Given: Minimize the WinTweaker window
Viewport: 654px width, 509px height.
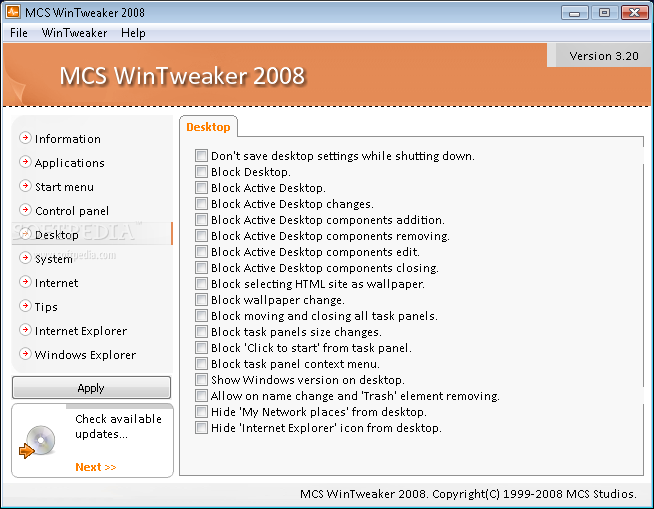Looking at the screenshot, I should 574,13.
